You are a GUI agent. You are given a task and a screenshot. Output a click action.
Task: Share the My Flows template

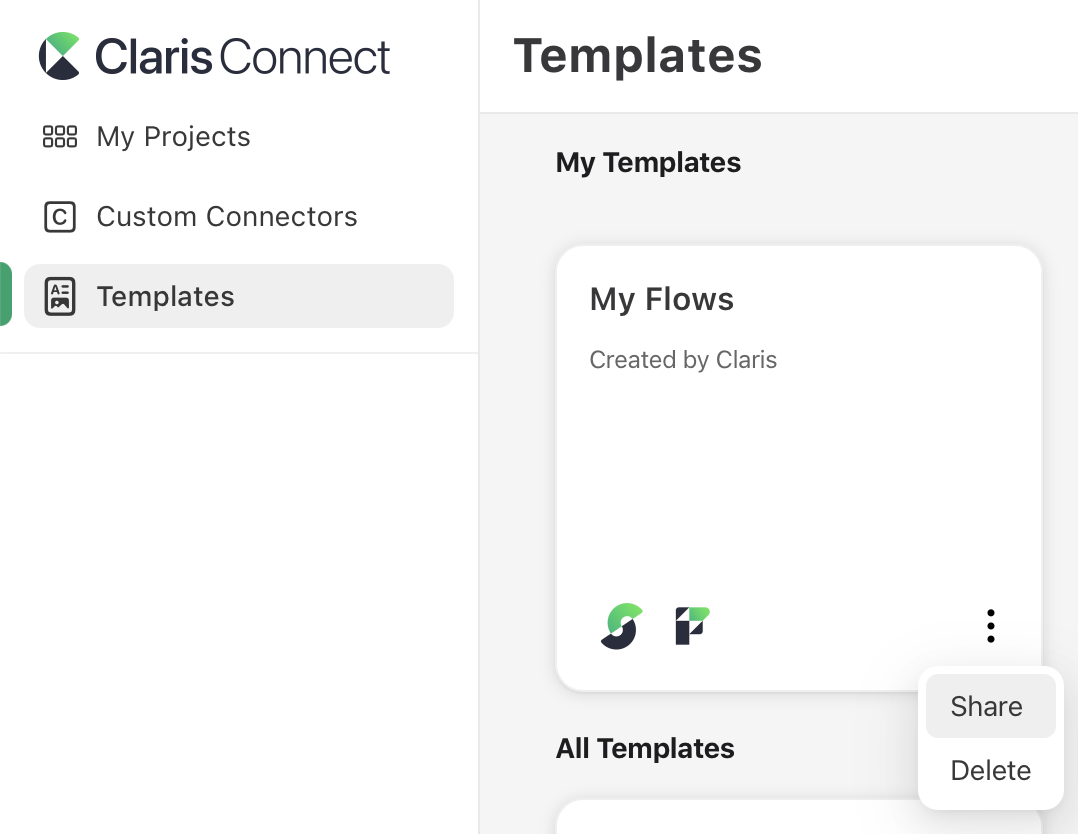[988, 705]
